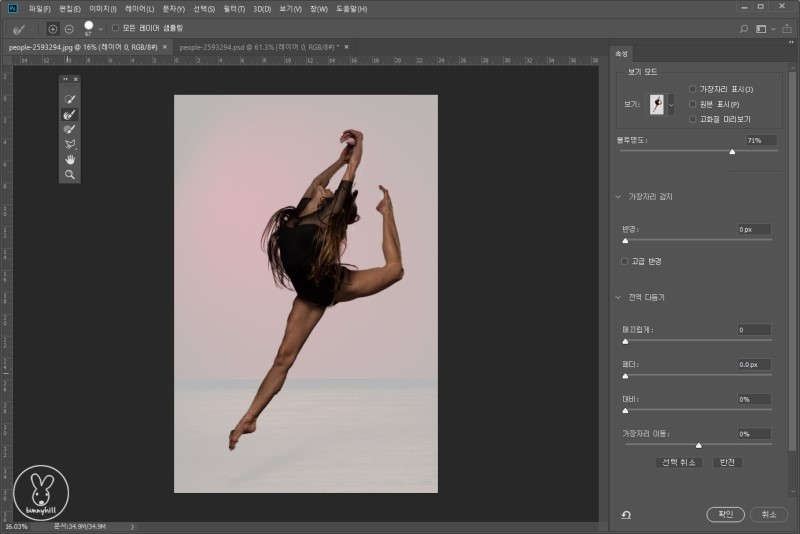Enable the 모든 레이어 샘플링 checkbox
The image size is (800, 534).
[x=115, y=28]
